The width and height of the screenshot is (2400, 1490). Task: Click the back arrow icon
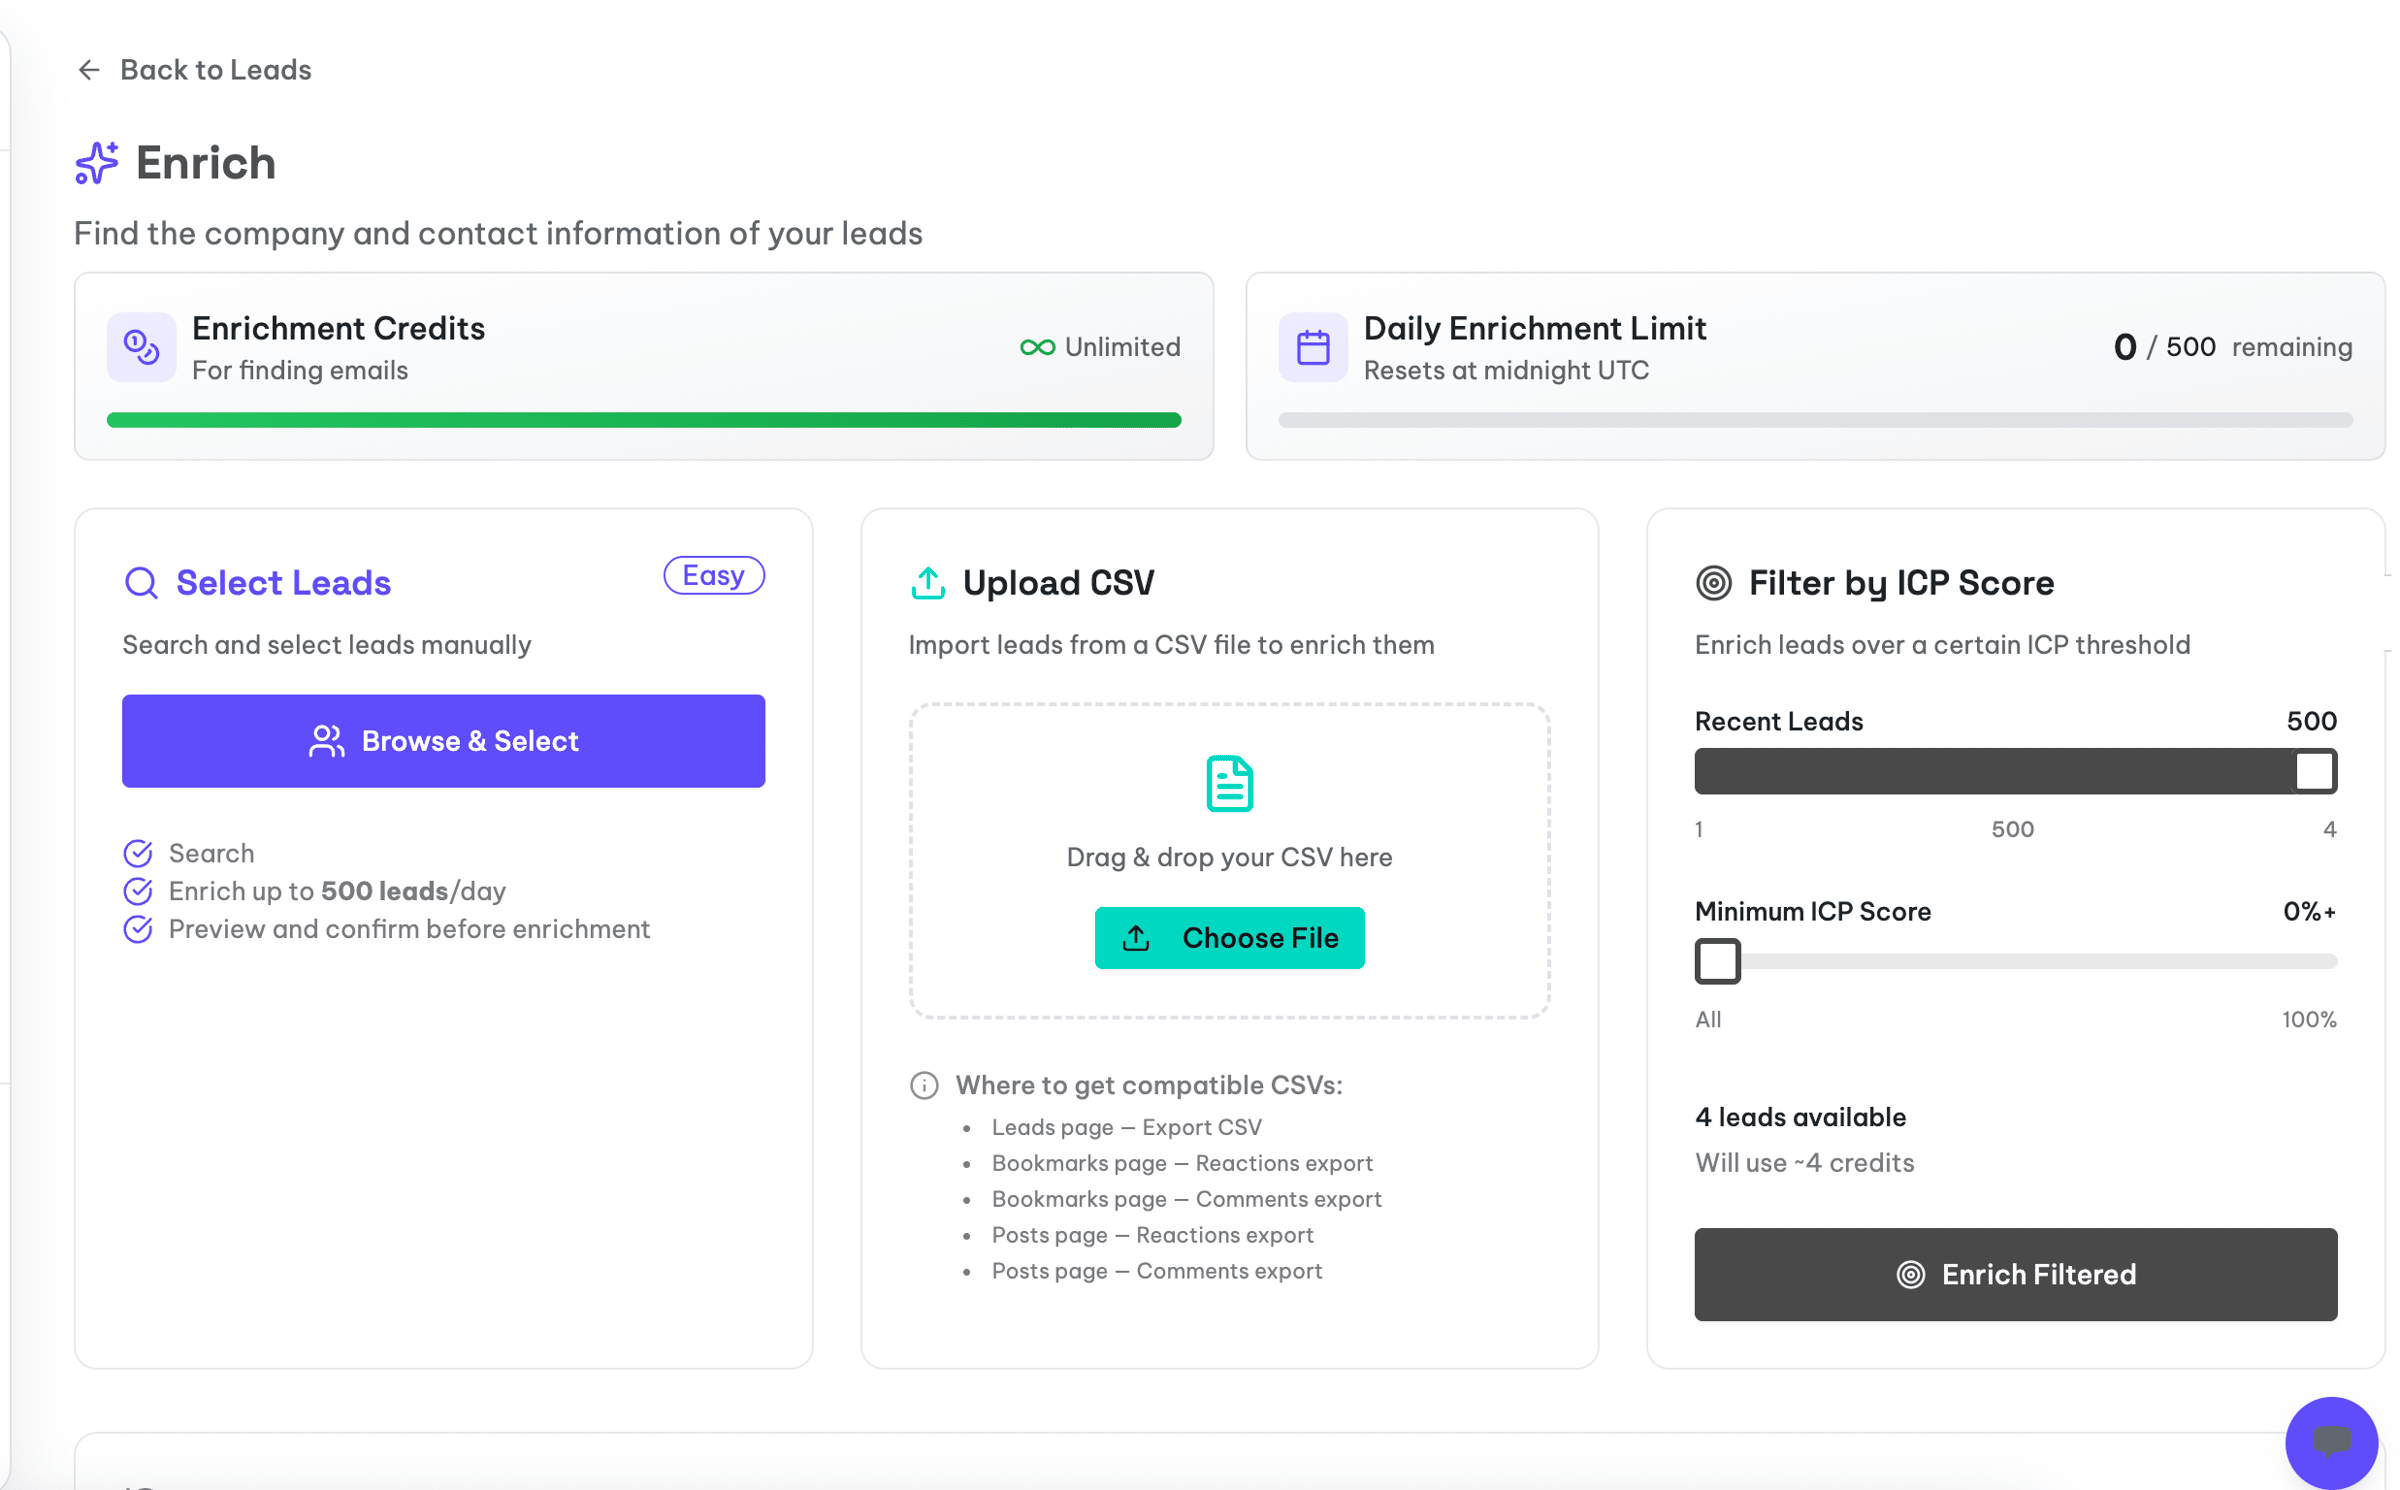(x=89, y=70)
